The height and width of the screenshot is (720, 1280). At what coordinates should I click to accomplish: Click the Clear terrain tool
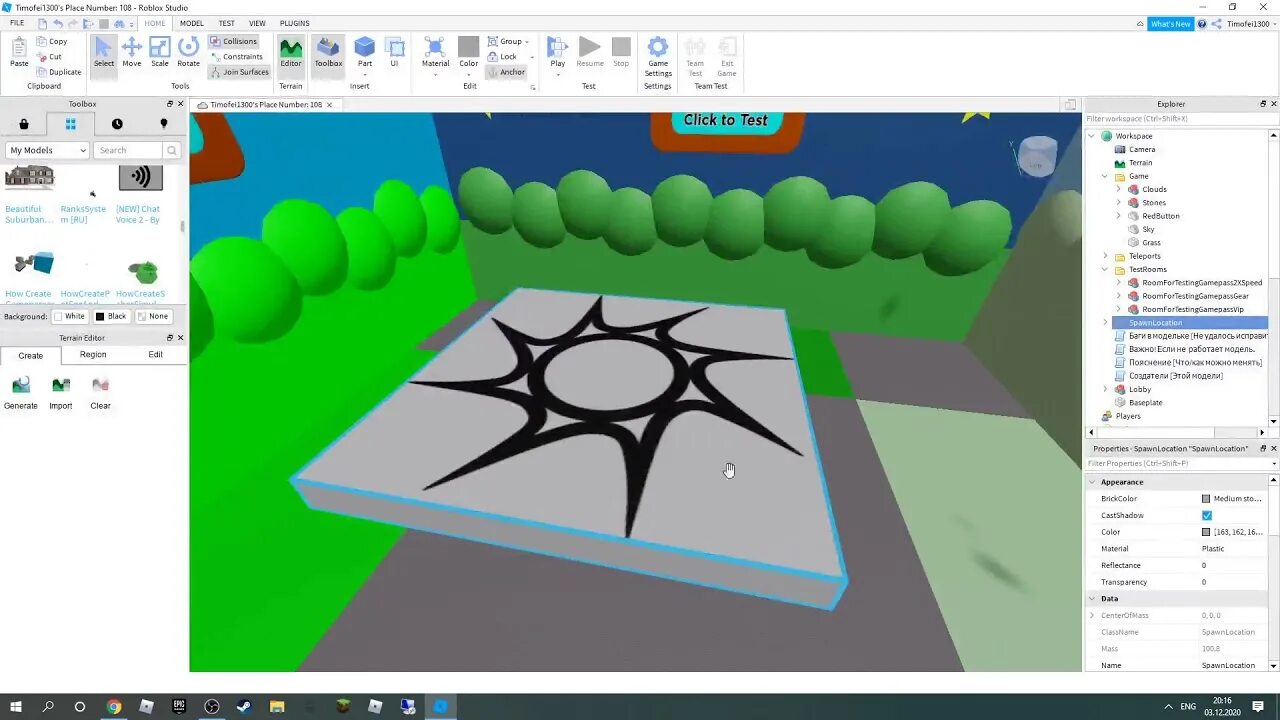[100, 393]
